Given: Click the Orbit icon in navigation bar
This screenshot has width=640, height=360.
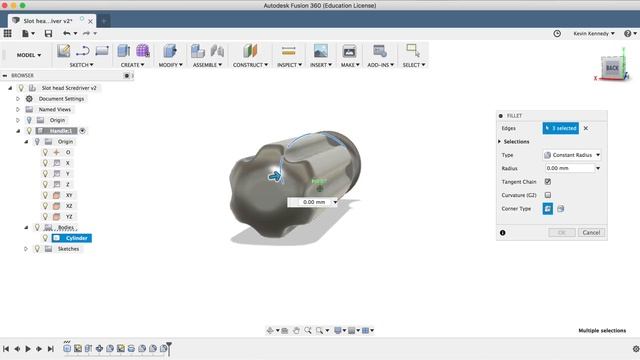Looking at the screenshot, I should click(270, 330).
